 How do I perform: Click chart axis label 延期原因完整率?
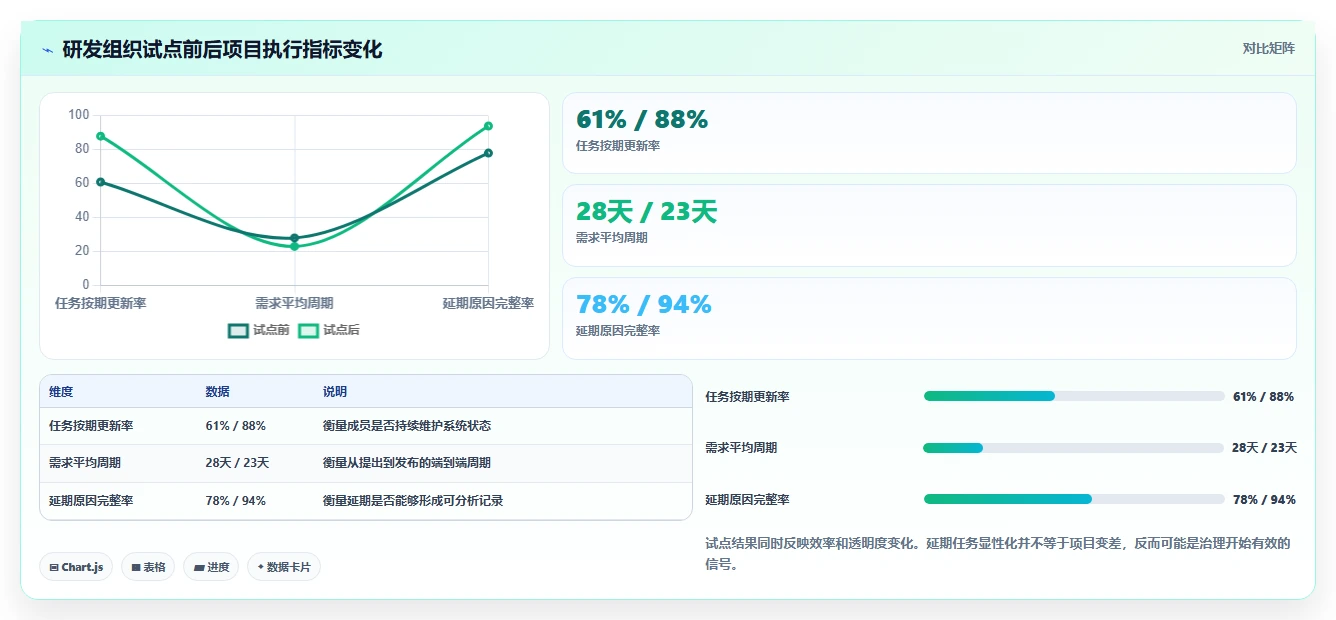488,303
